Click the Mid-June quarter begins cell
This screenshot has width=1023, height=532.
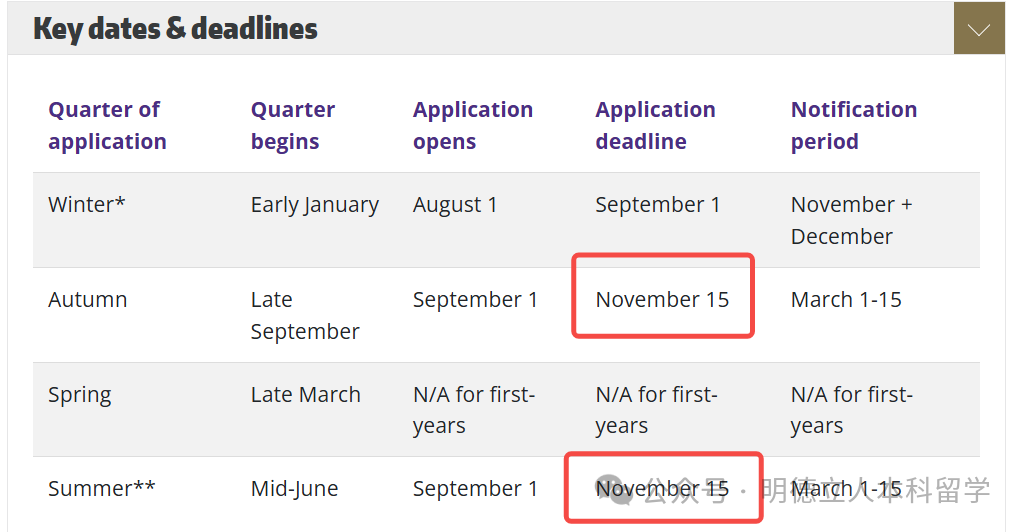point(294,489)
